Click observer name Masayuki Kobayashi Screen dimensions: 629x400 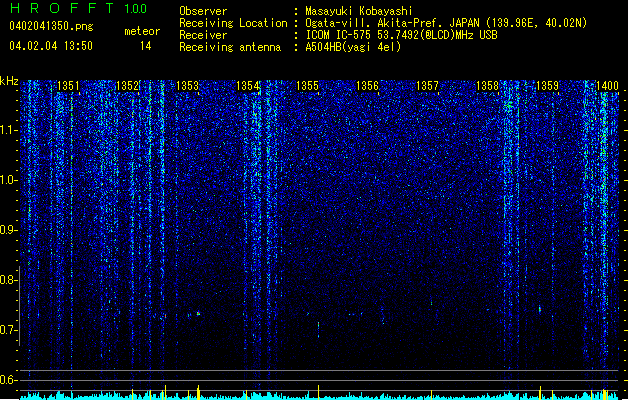359,11
